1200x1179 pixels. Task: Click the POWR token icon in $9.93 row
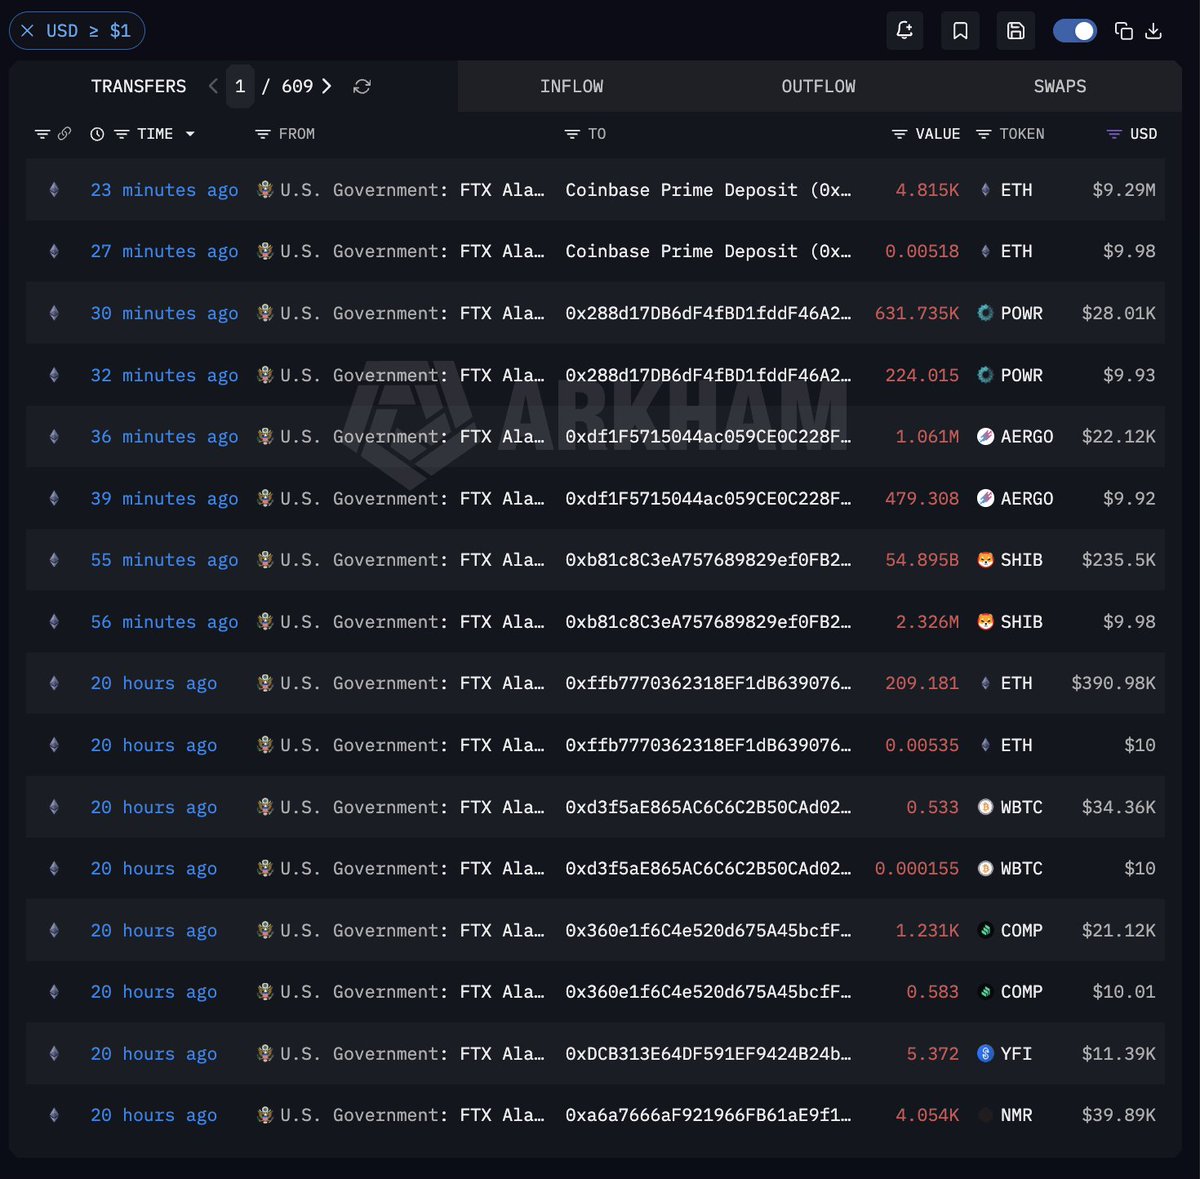click(x=985, y=375)
